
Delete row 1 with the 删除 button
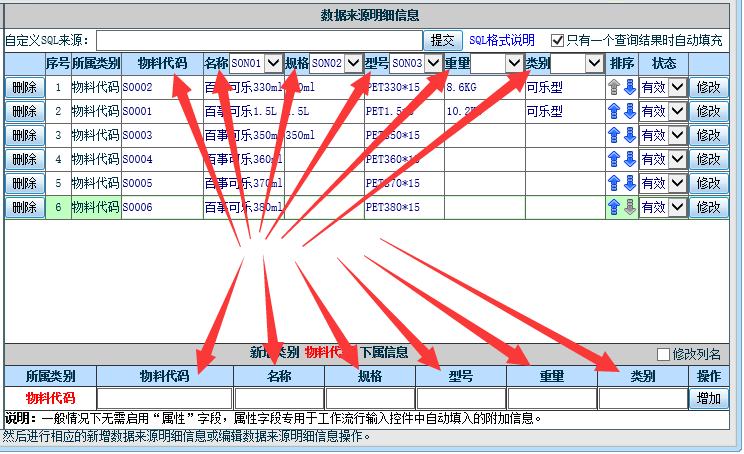tap(24, 87)
